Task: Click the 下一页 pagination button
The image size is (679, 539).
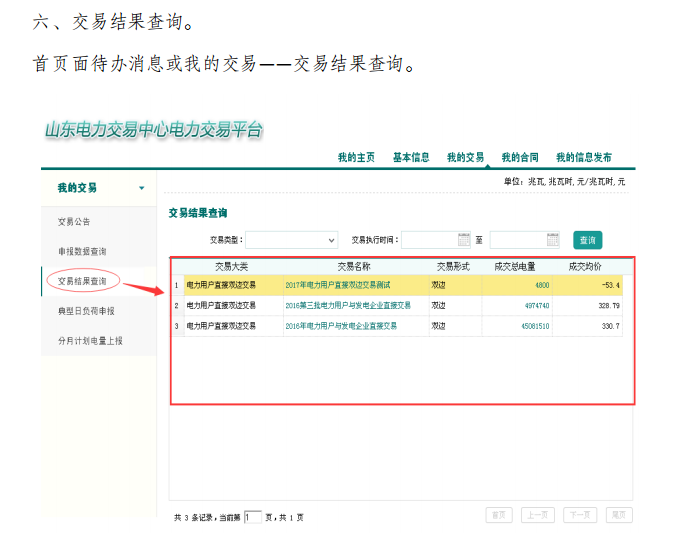Action: (578, 515)
